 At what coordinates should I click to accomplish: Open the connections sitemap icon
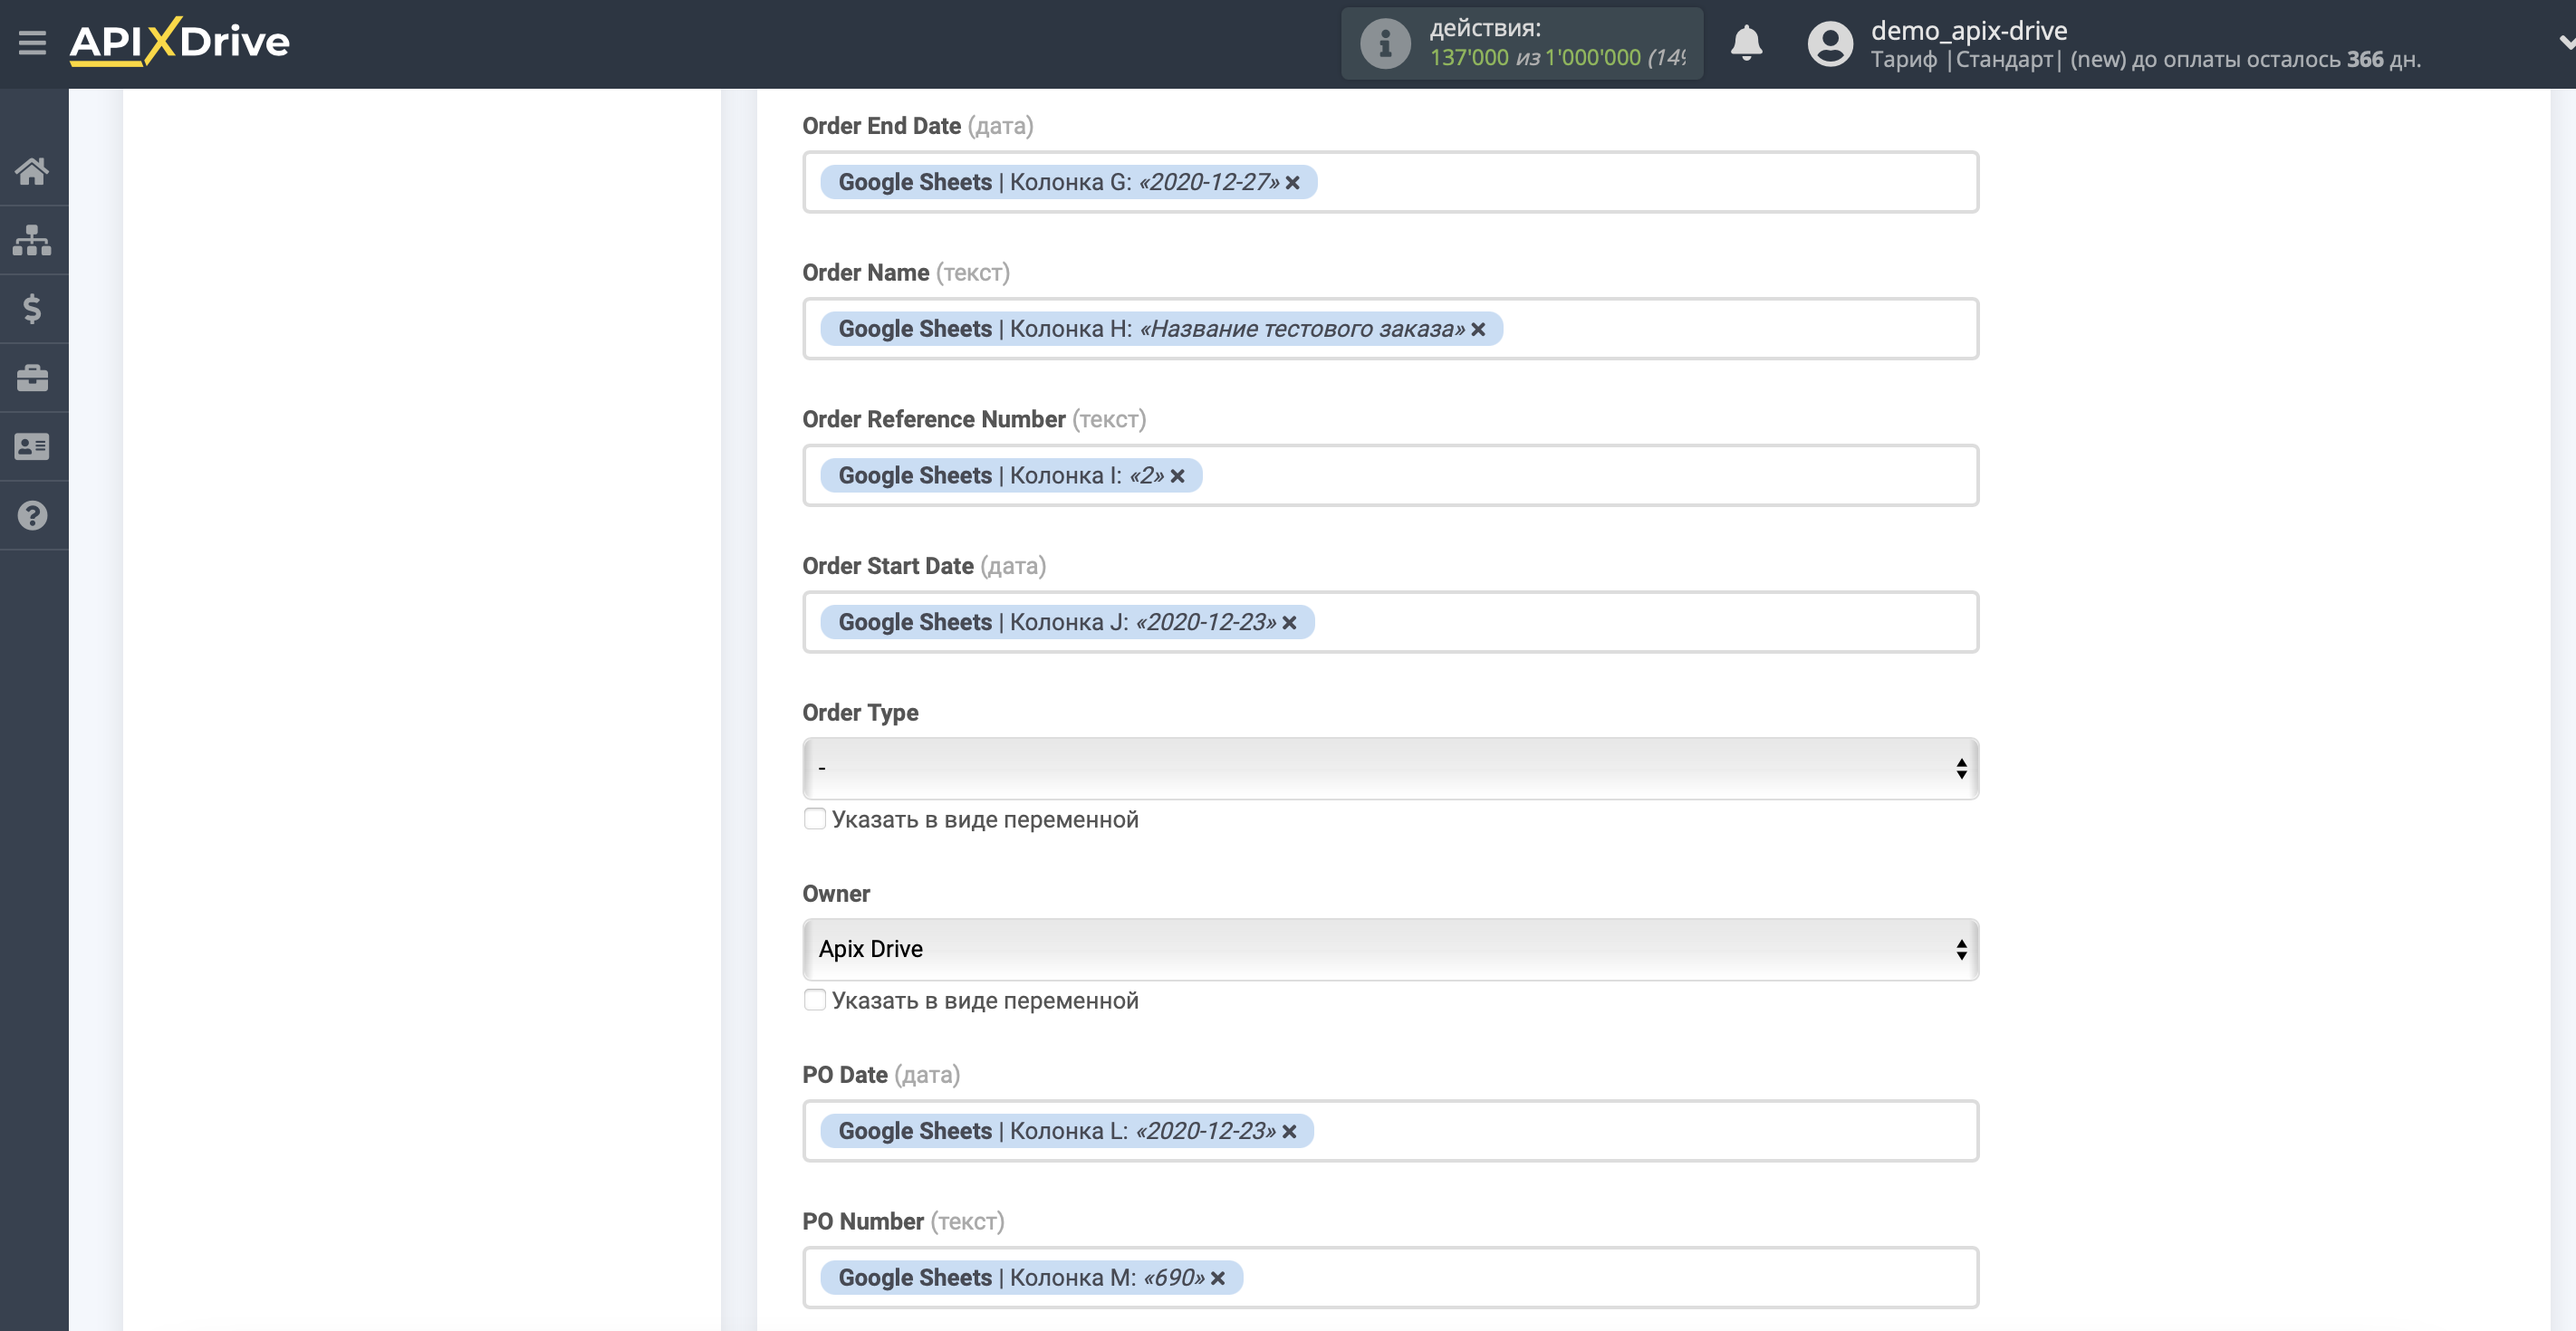coord(32,240)
